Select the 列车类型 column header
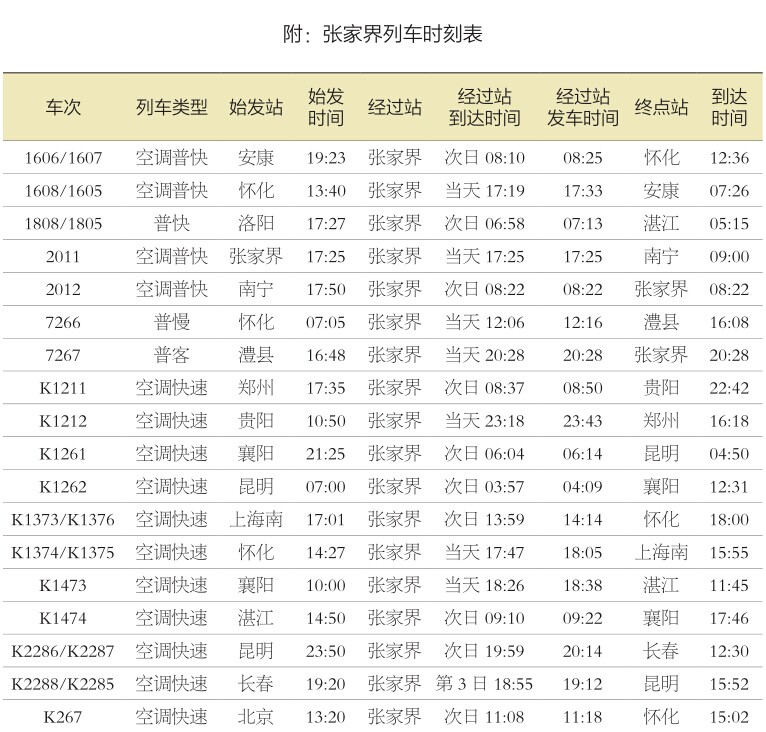The image size is (766, 732). [x=172, y=107]
